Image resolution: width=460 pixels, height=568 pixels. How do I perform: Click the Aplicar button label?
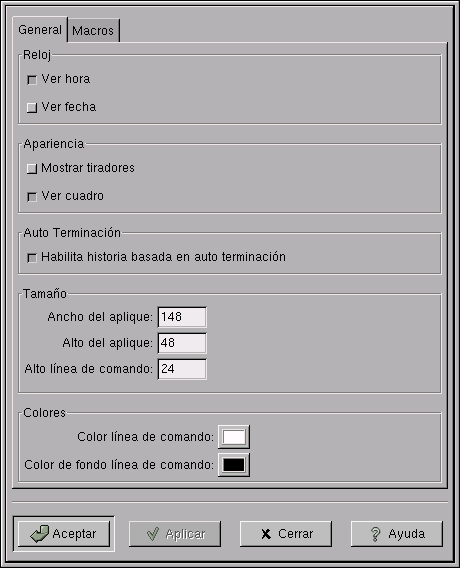point(185,534)
